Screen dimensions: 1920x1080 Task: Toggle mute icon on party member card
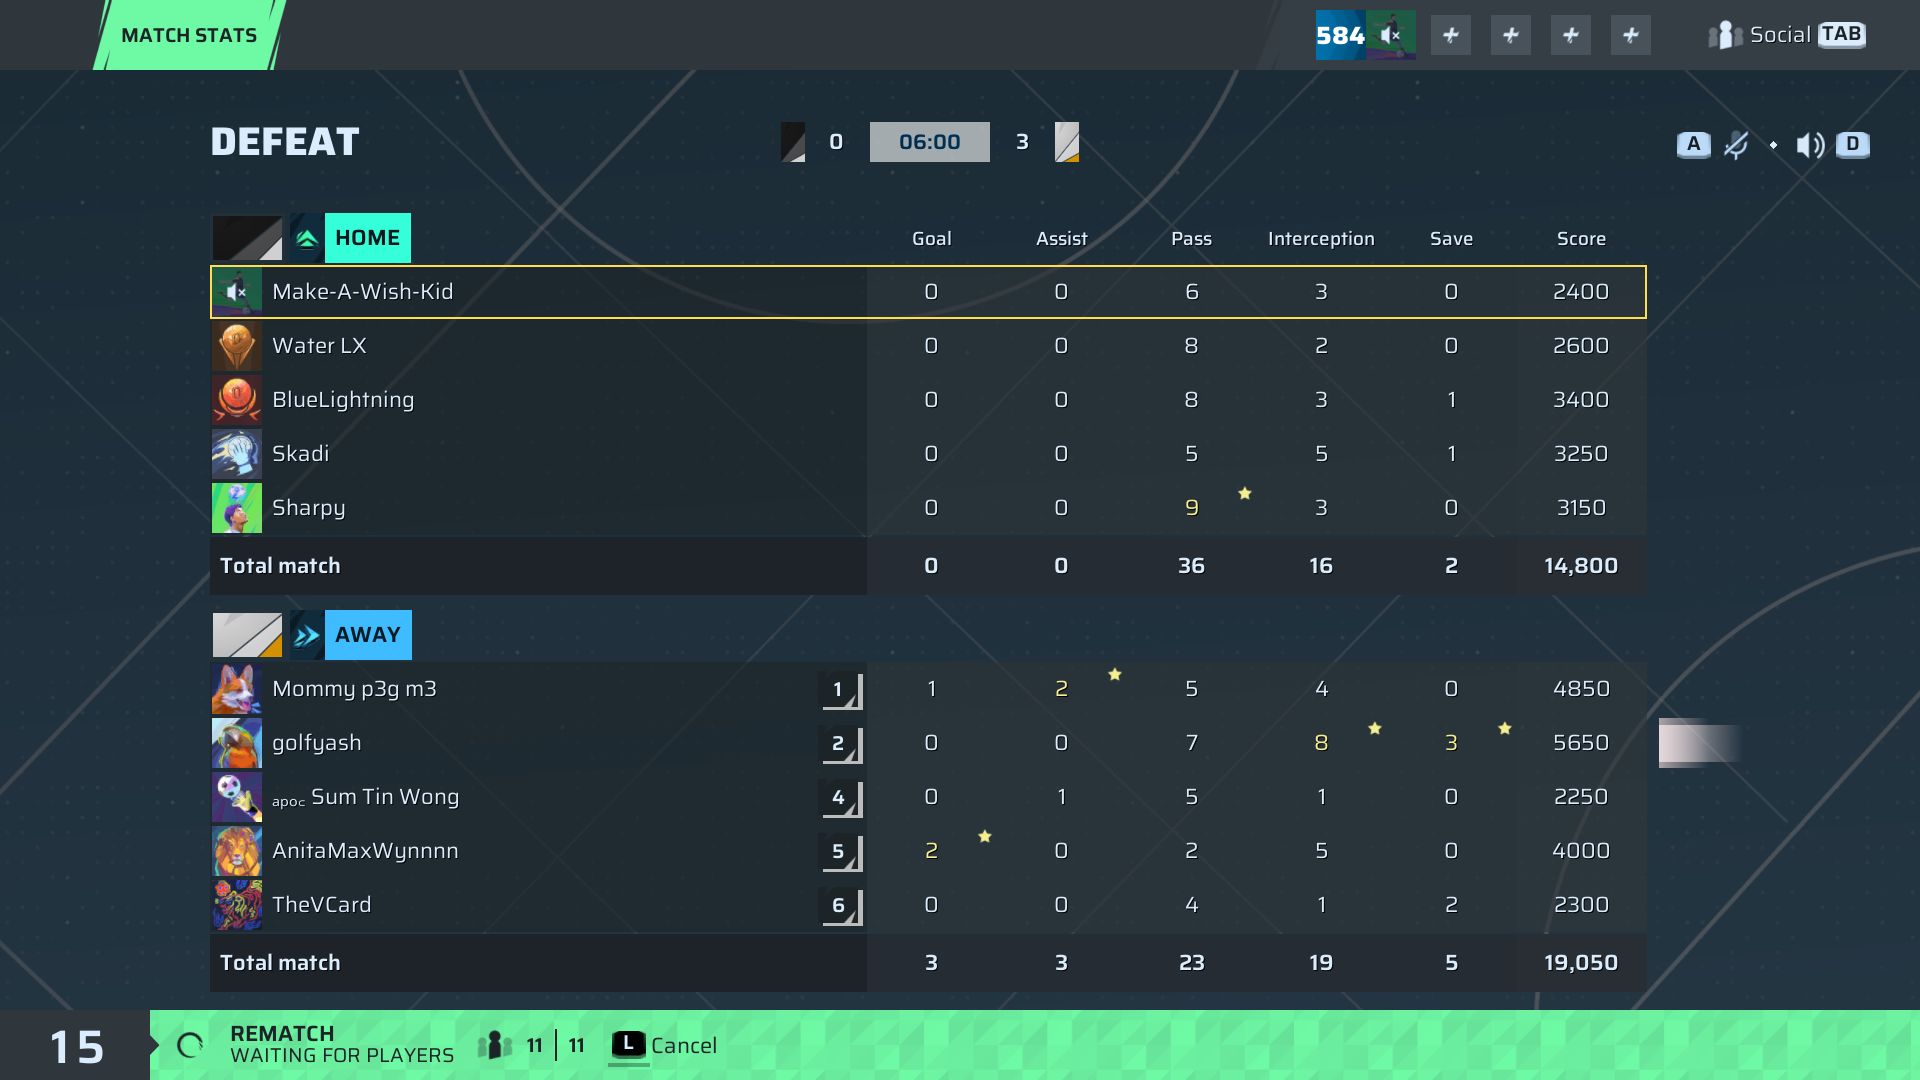pos(1390,35)
